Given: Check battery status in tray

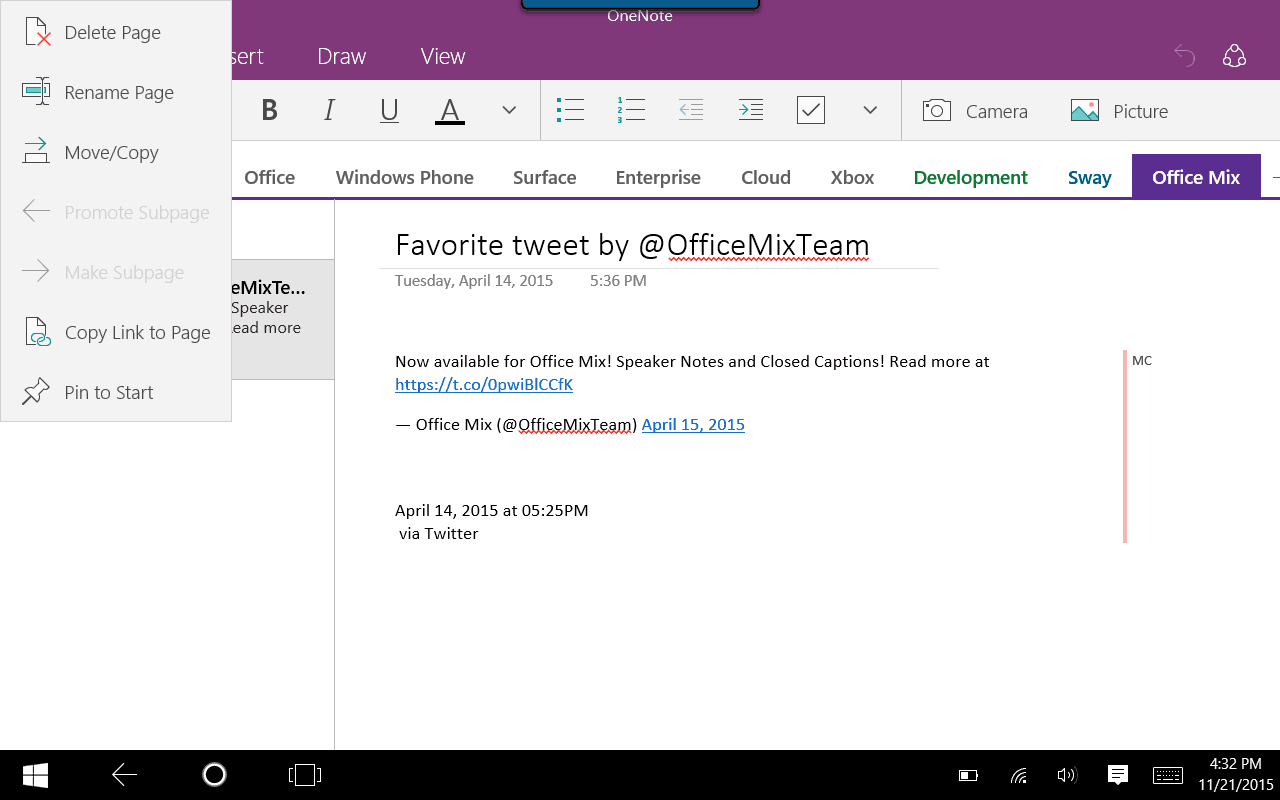Looking at the screenshot, I should pyautogui.click(x=968, y=775).
